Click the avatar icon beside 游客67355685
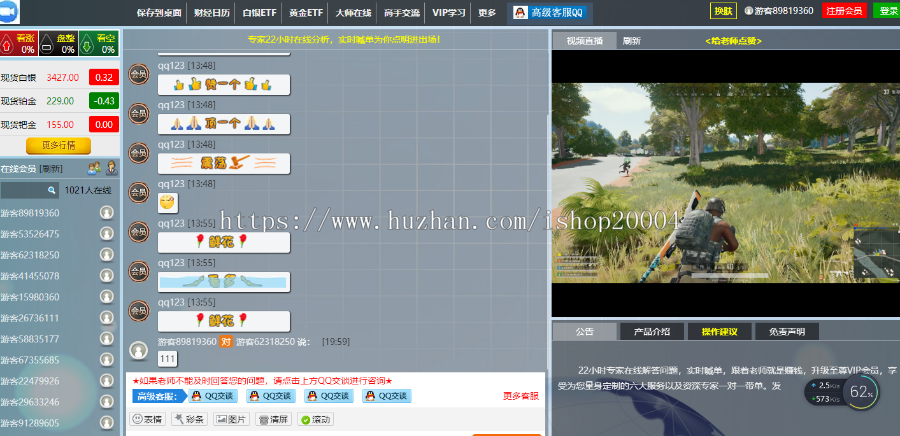The height and width of the screenshot is (436, 900). click(x=106, y=360)
